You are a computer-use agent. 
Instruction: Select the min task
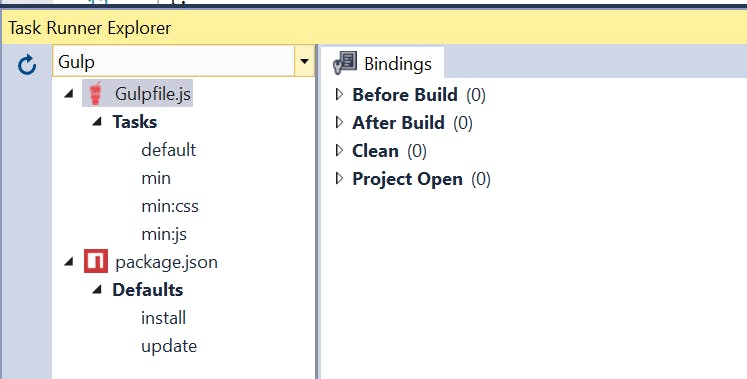click(156, 178)
